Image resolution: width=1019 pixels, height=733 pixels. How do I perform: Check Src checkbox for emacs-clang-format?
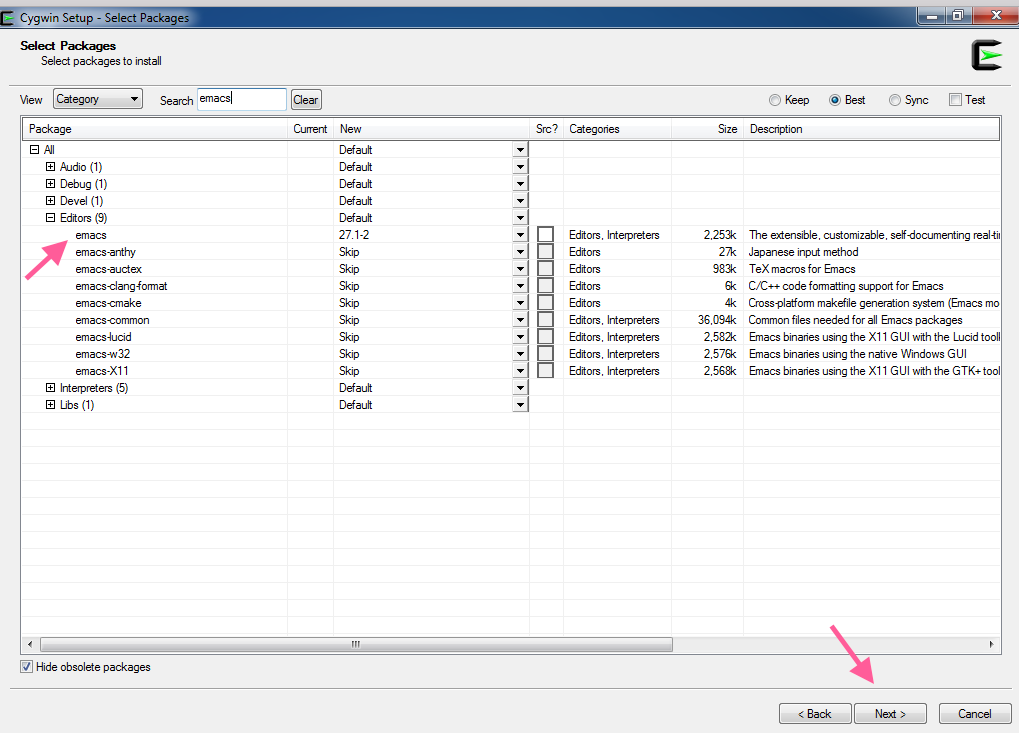pyautogui.click(x=546, y=285)
